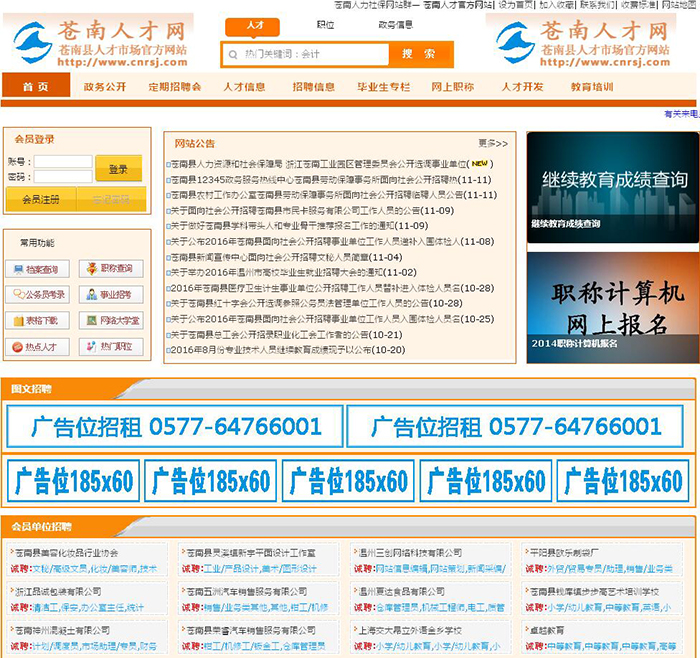Image resolution: width=700 pixels, height=658 pixels.
Task: Go to 招聘信息 in navigation
Action: click(313, 87)
